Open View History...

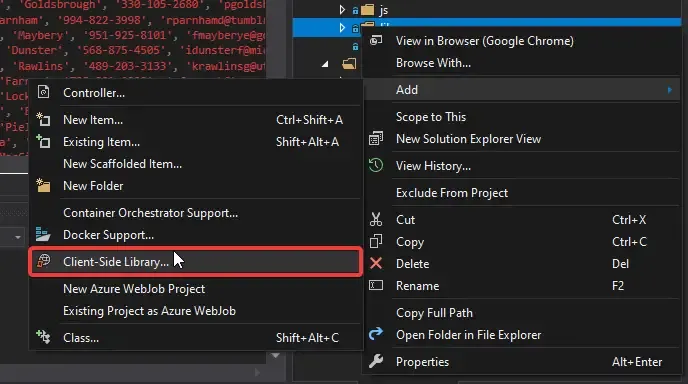coord(522,166)
